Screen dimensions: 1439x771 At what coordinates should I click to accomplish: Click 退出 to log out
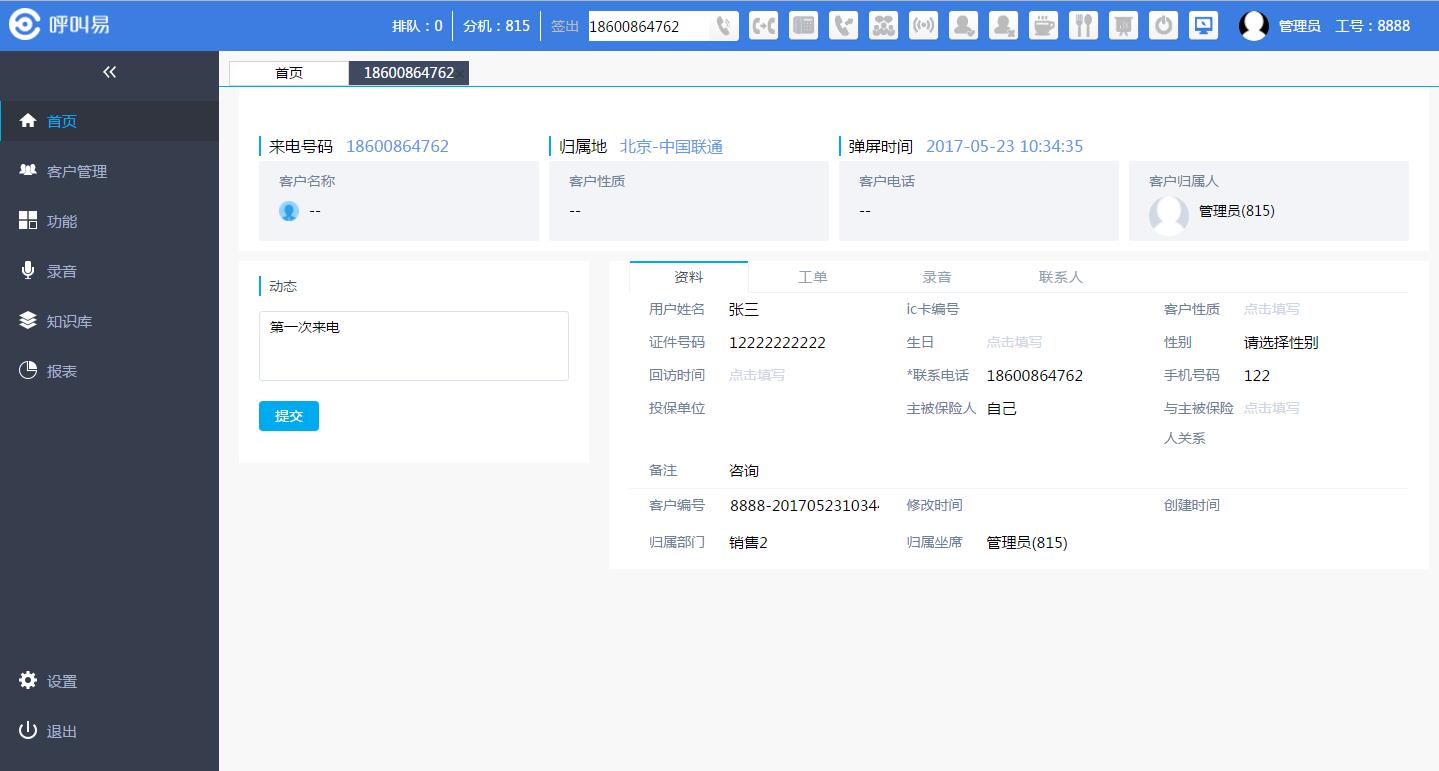tap(109, 731)
